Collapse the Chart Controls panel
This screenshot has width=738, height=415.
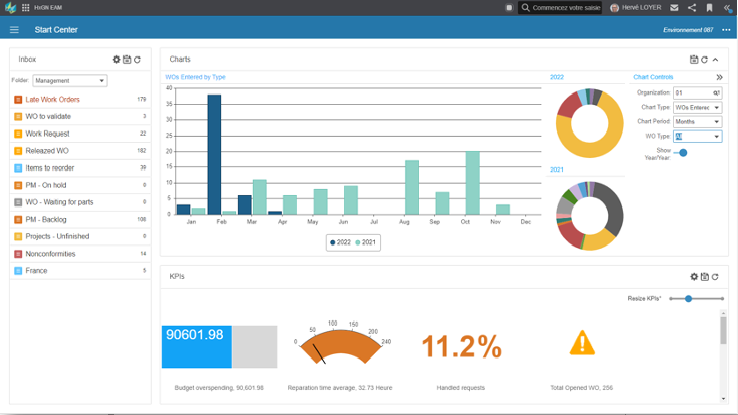719,77
